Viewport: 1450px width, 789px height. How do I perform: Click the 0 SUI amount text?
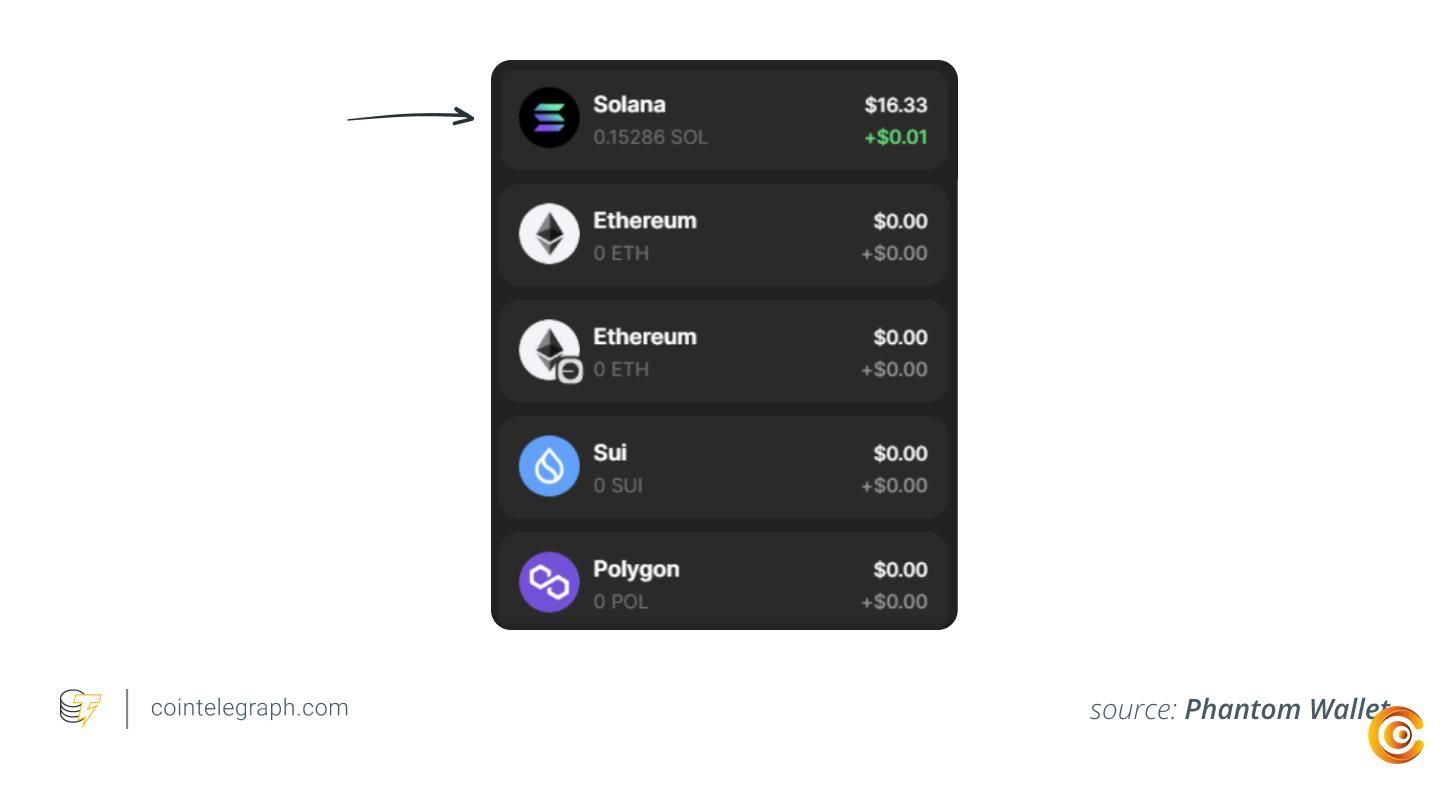tap(618, 485)
